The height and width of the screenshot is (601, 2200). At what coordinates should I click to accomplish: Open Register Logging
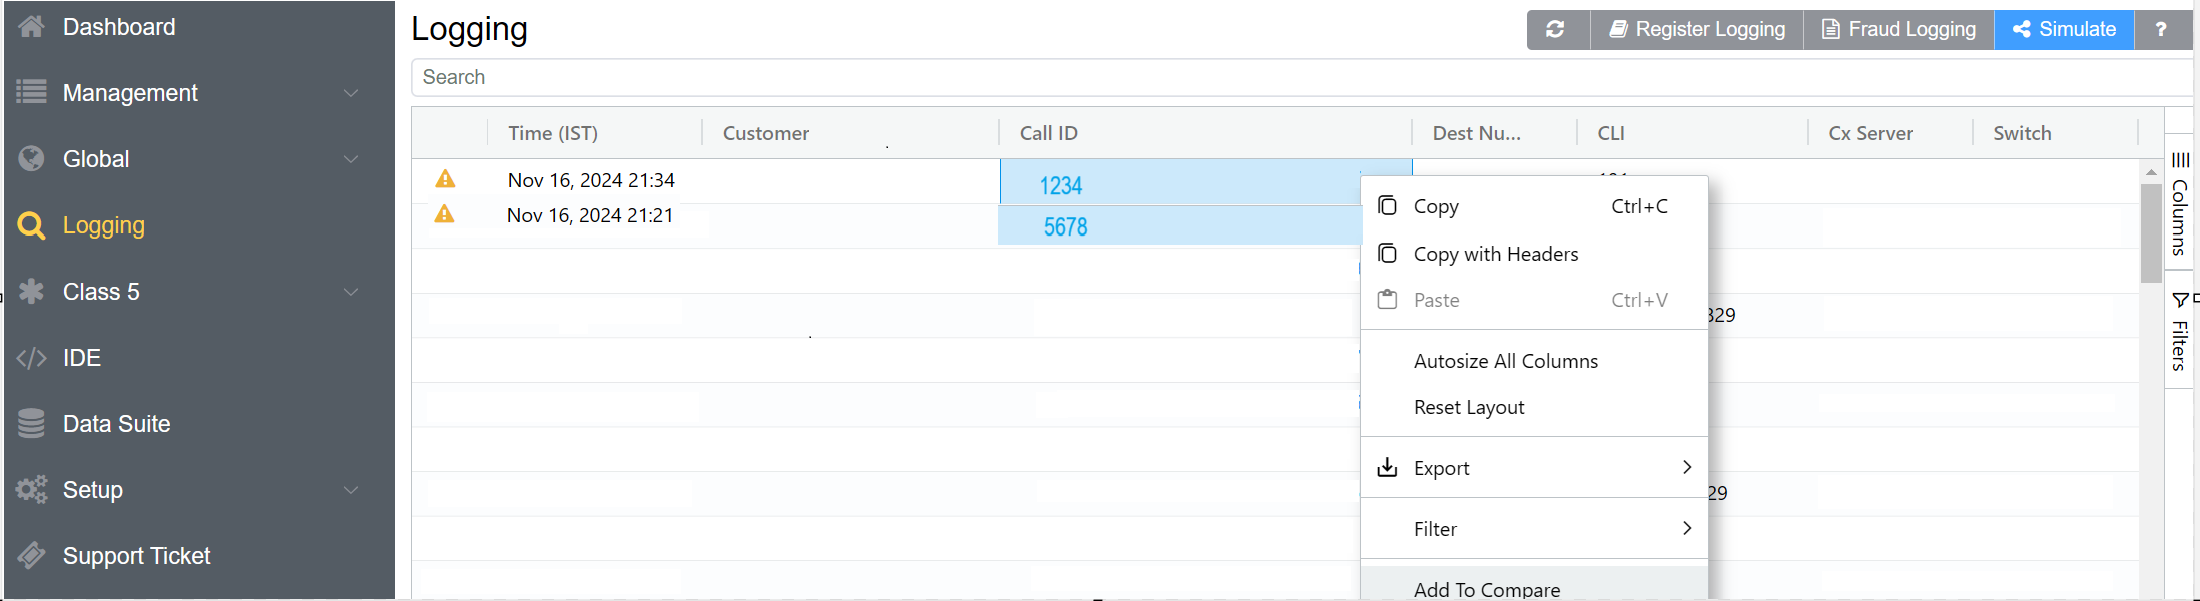(1697, 29)
